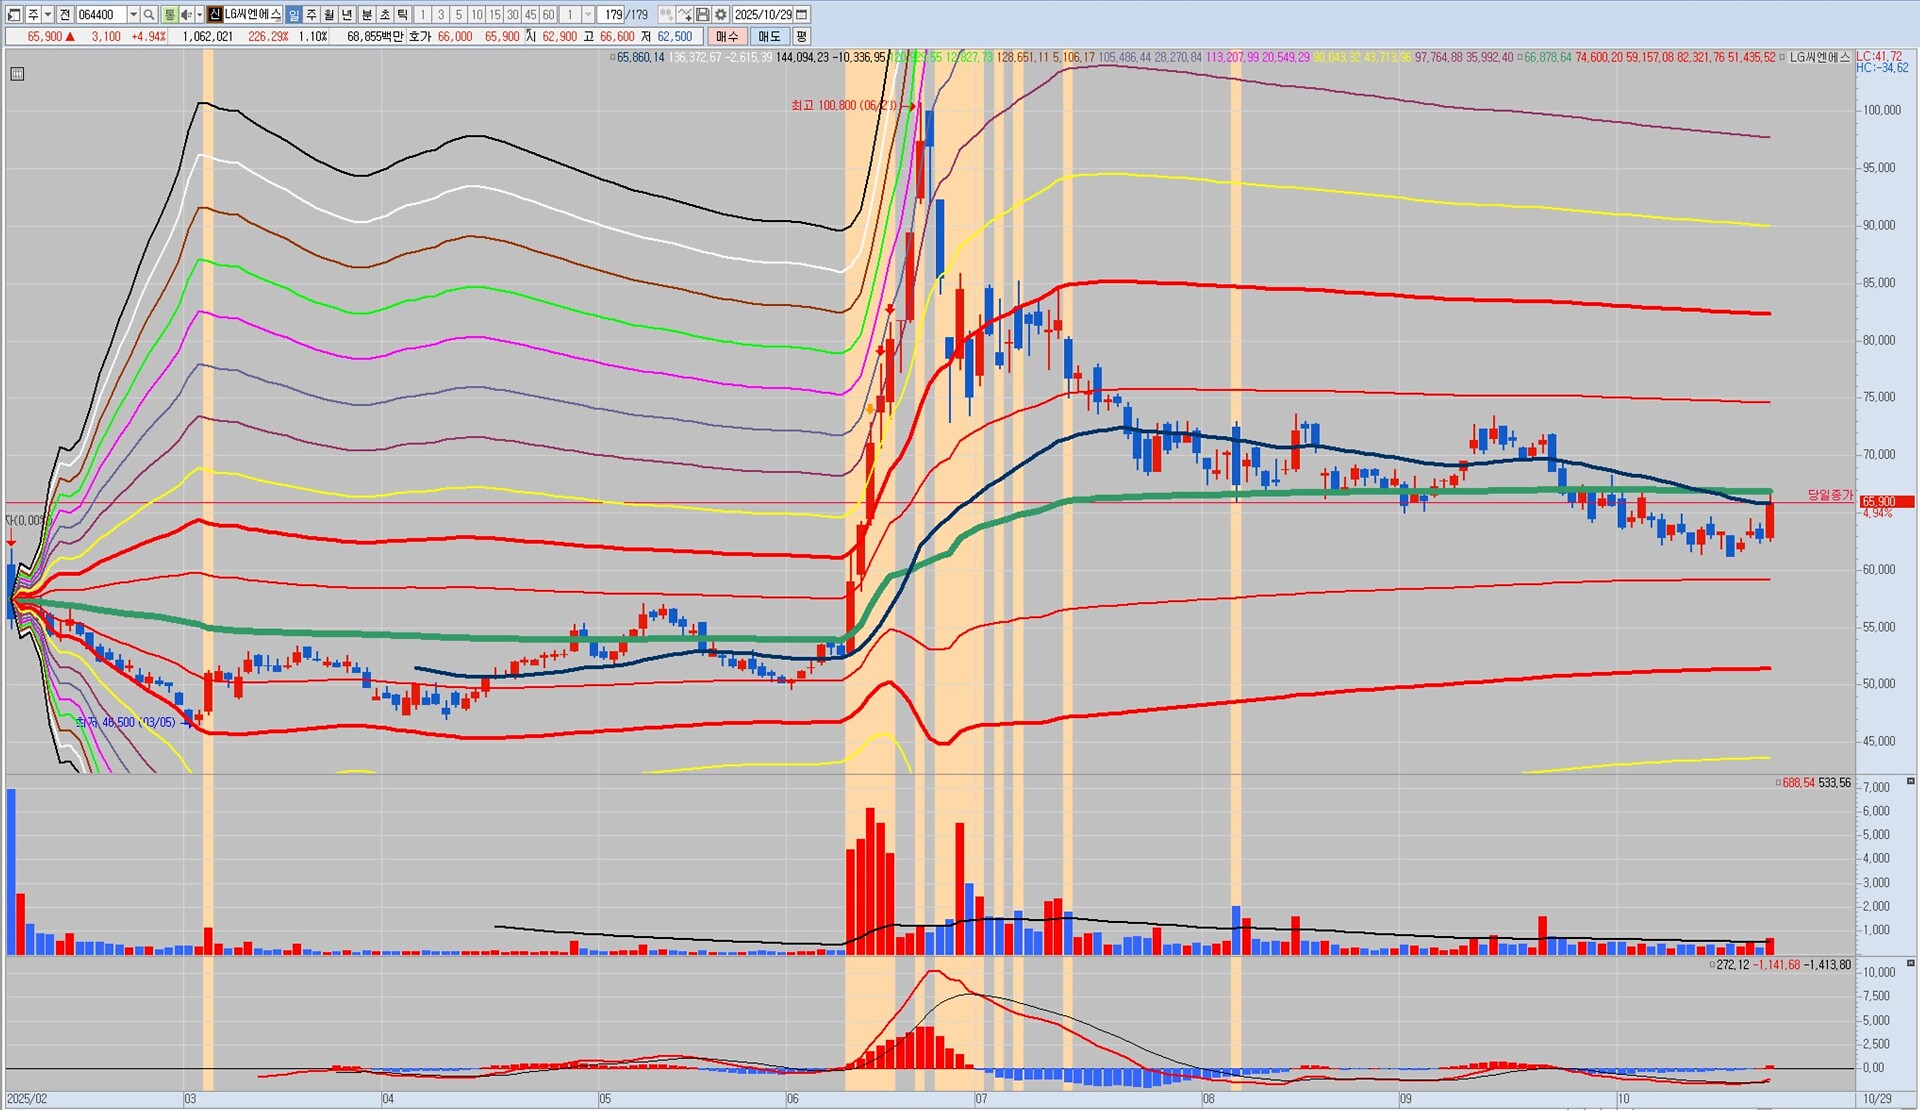Open the 주 market type dropdown arrow
Screen dimensions: 1920x1110
click(x=48, y=15)
